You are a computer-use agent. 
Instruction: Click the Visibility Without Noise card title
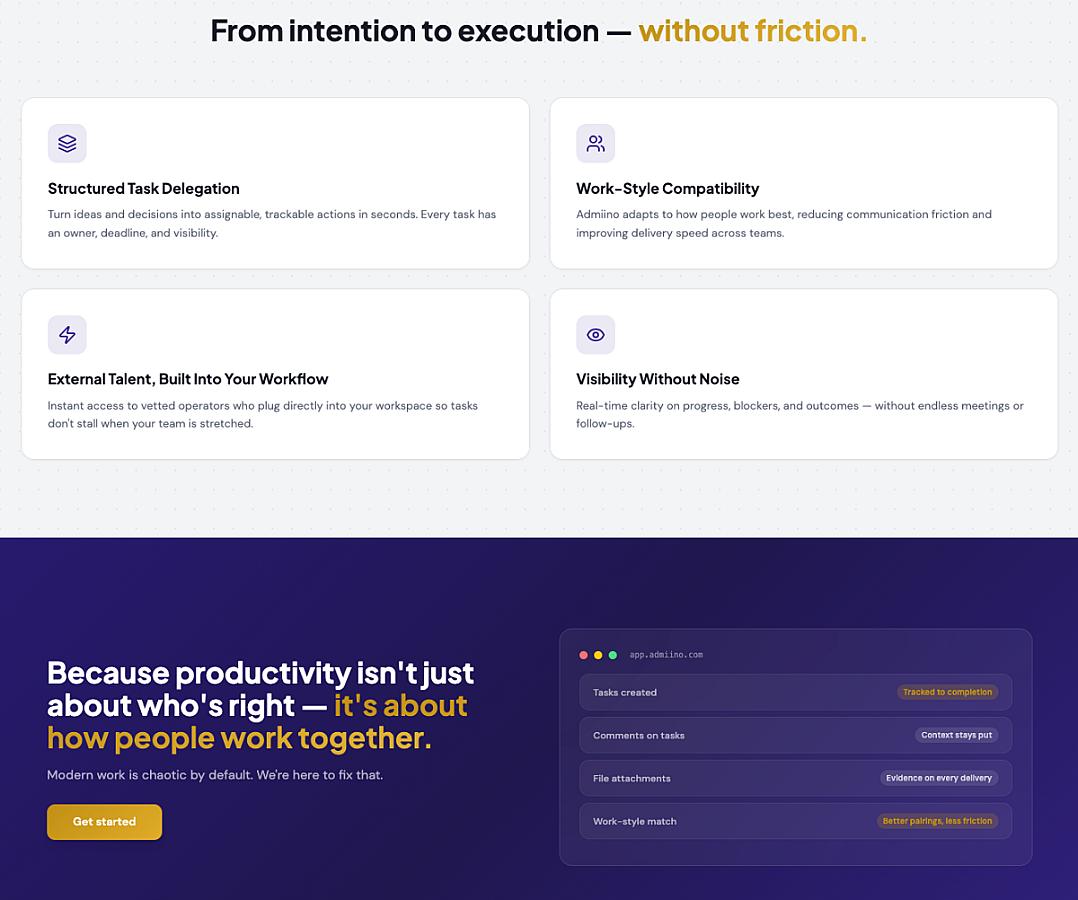coord(658,380)
